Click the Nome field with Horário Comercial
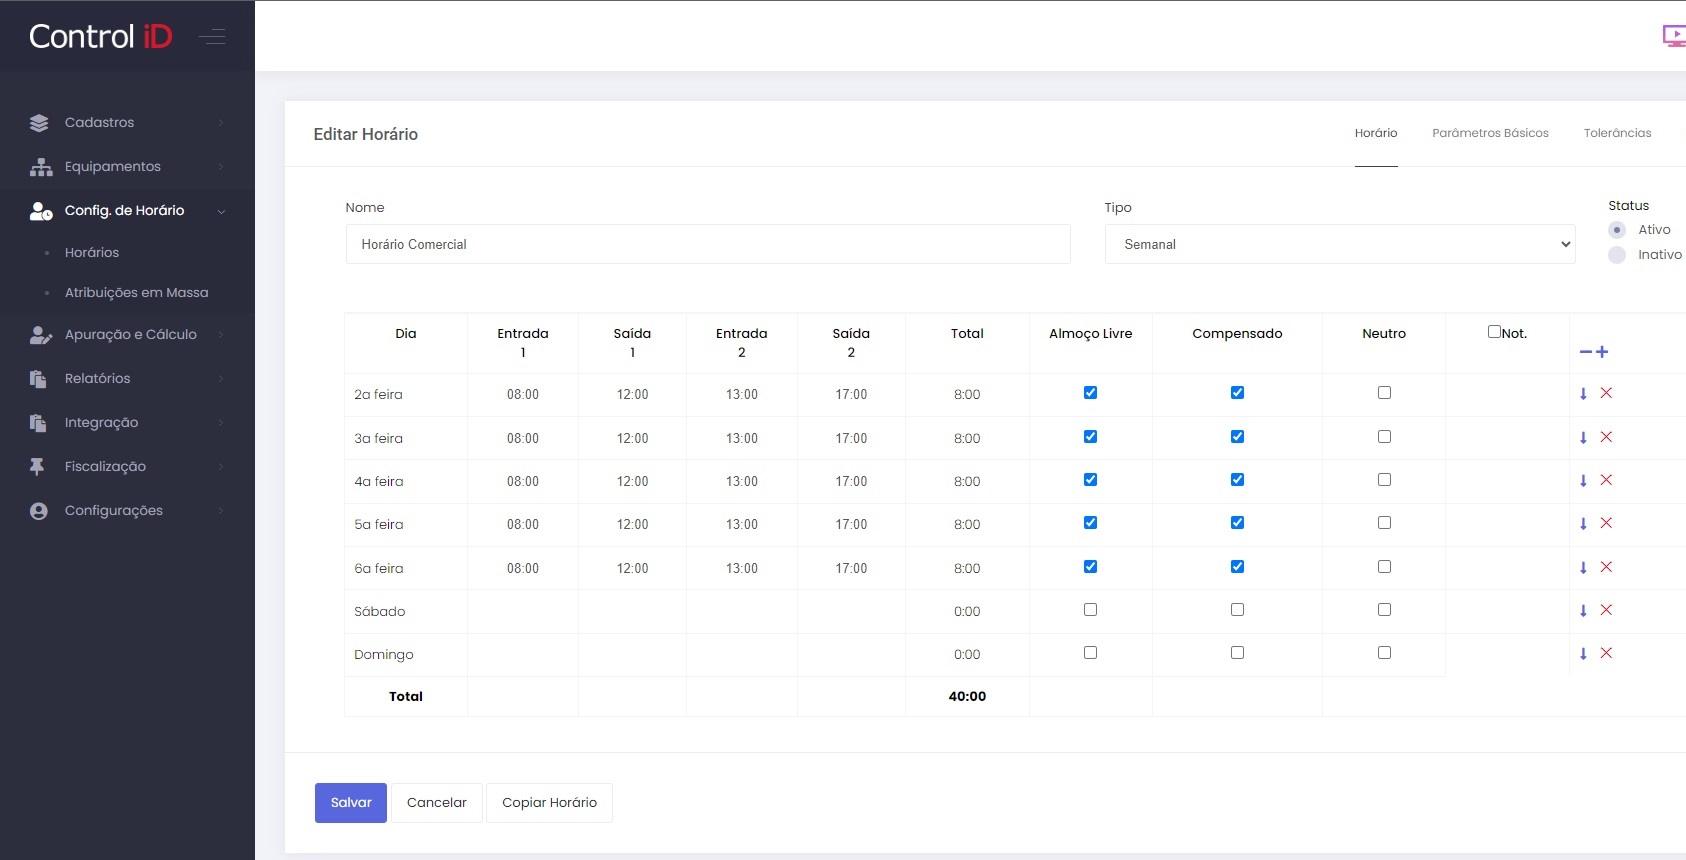Viewport: 1686px width, 860px height. pos(707,244)
